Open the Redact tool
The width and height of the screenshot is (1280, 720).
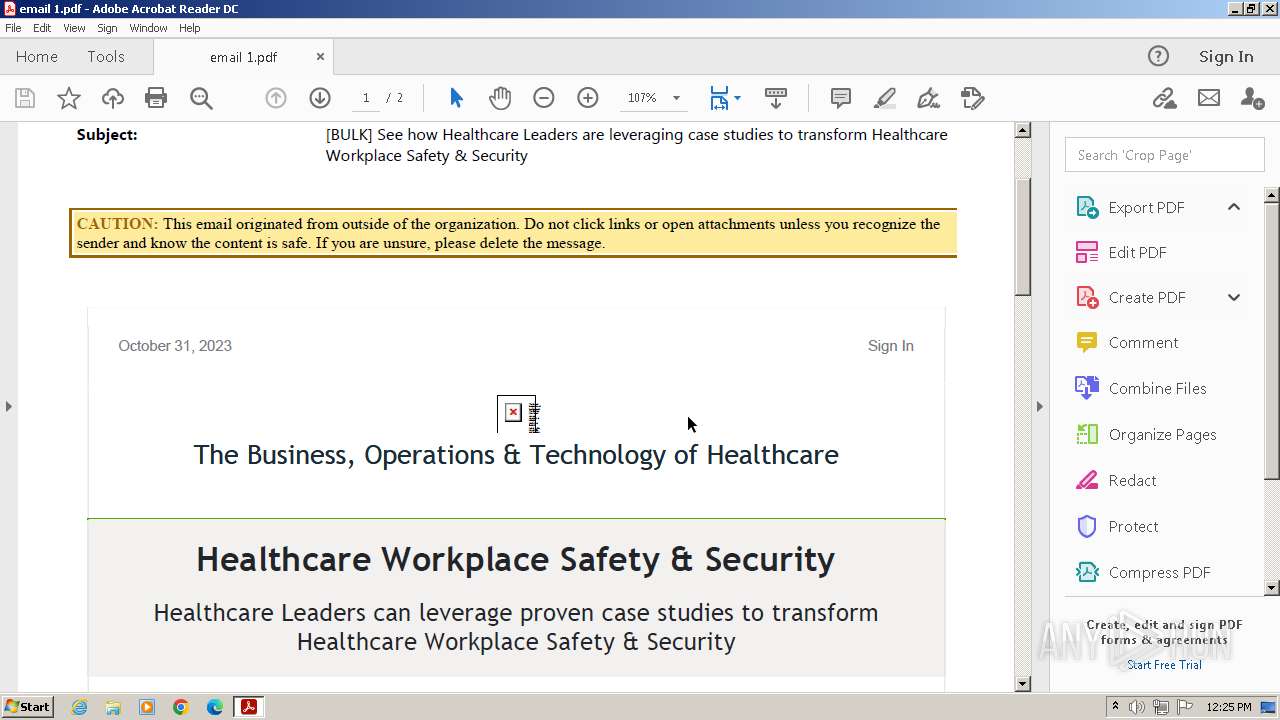click(x=1132, y=480)
